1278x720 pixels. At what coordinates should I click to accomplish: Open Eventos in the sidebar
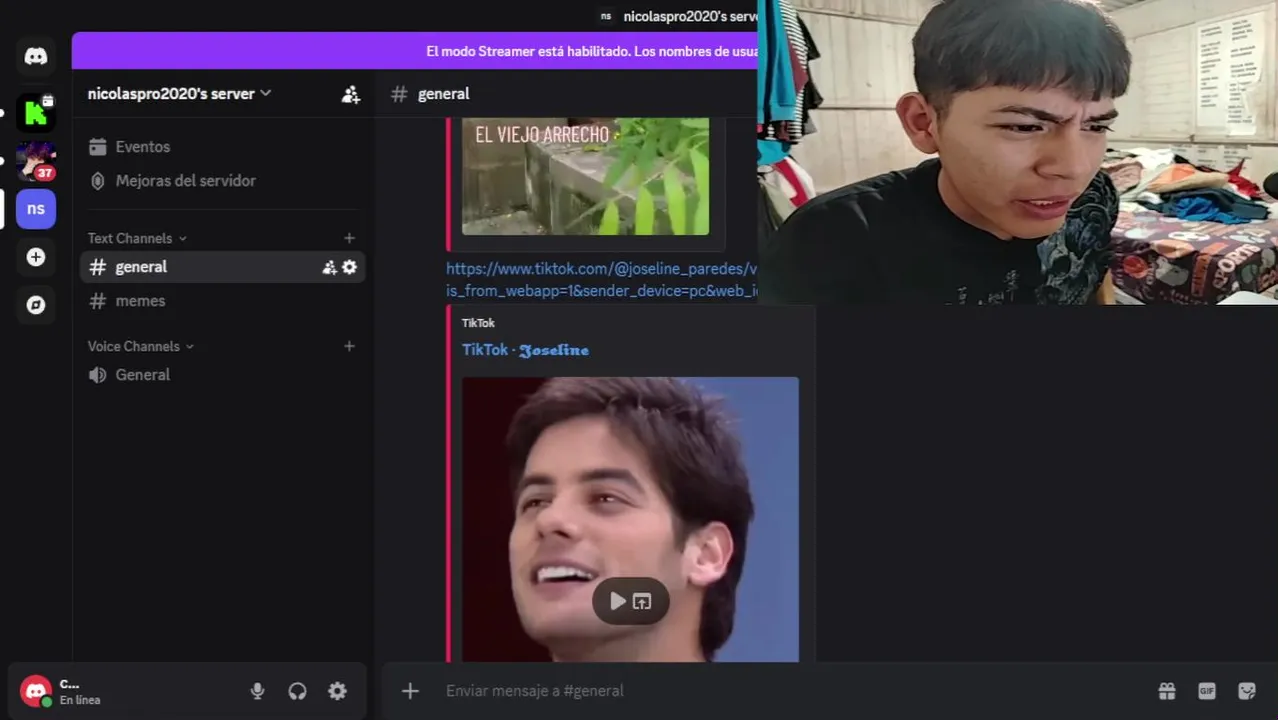click(222, 147)
